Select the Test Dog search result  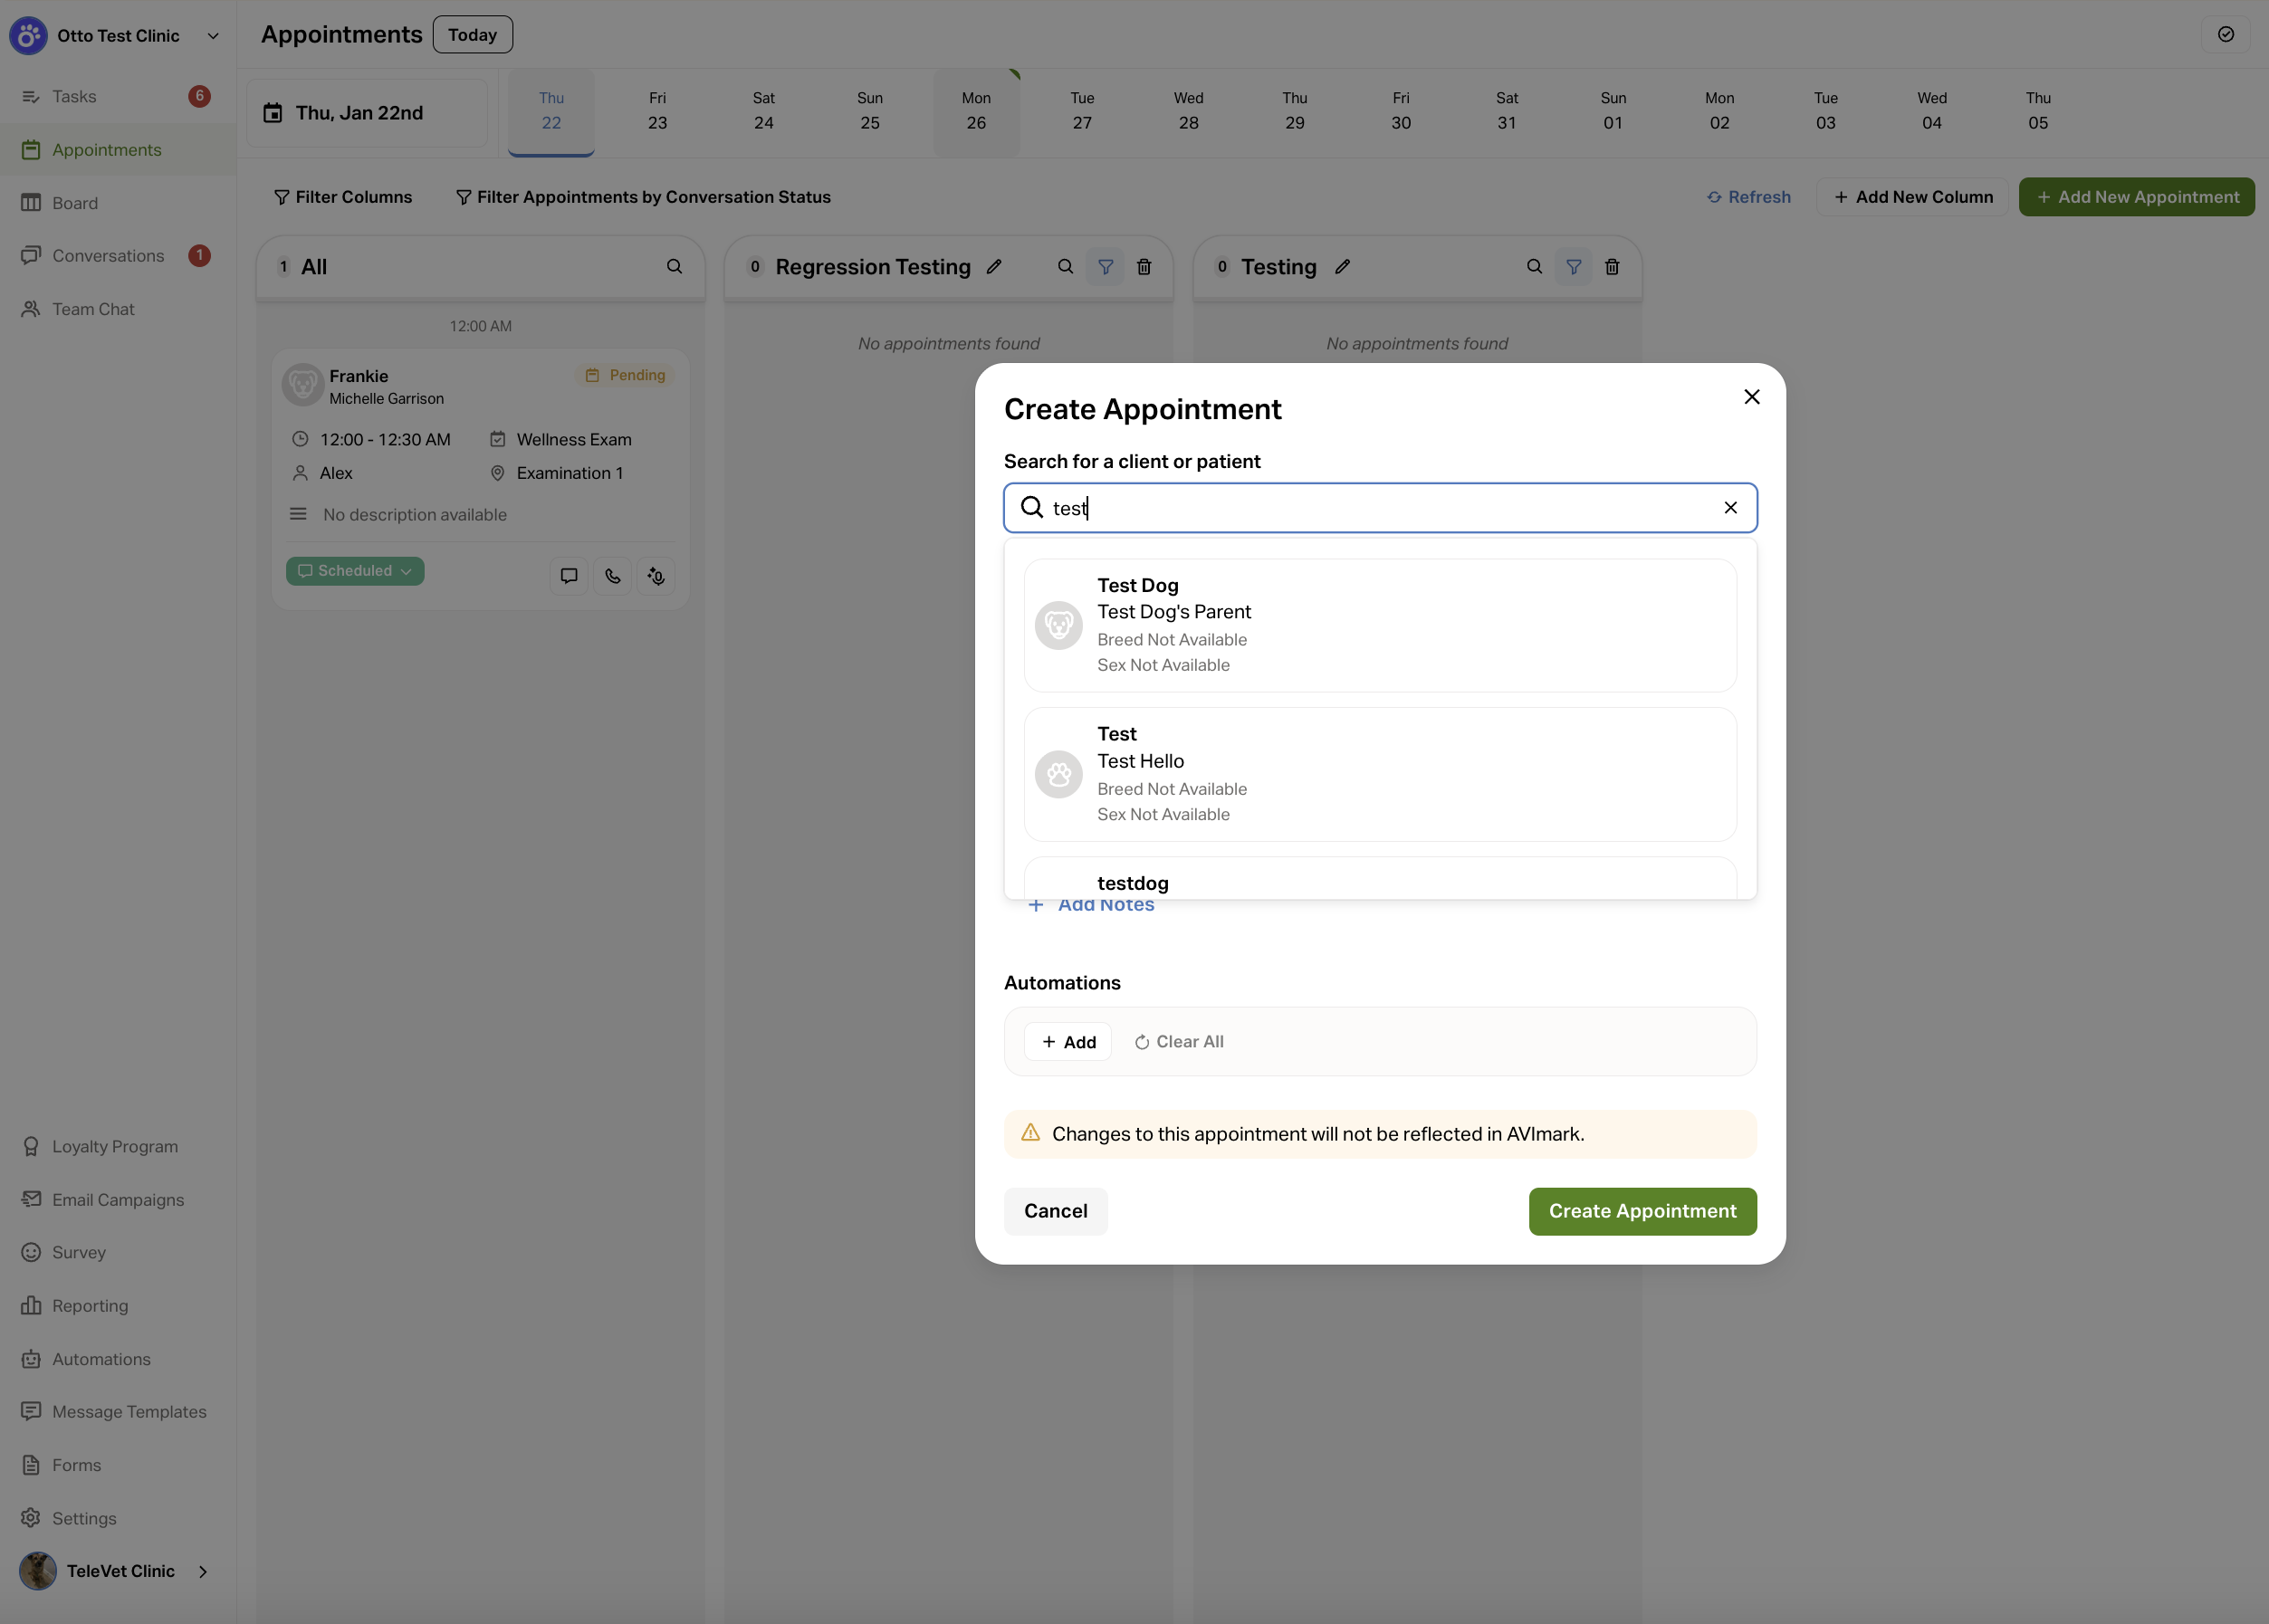1379,625
